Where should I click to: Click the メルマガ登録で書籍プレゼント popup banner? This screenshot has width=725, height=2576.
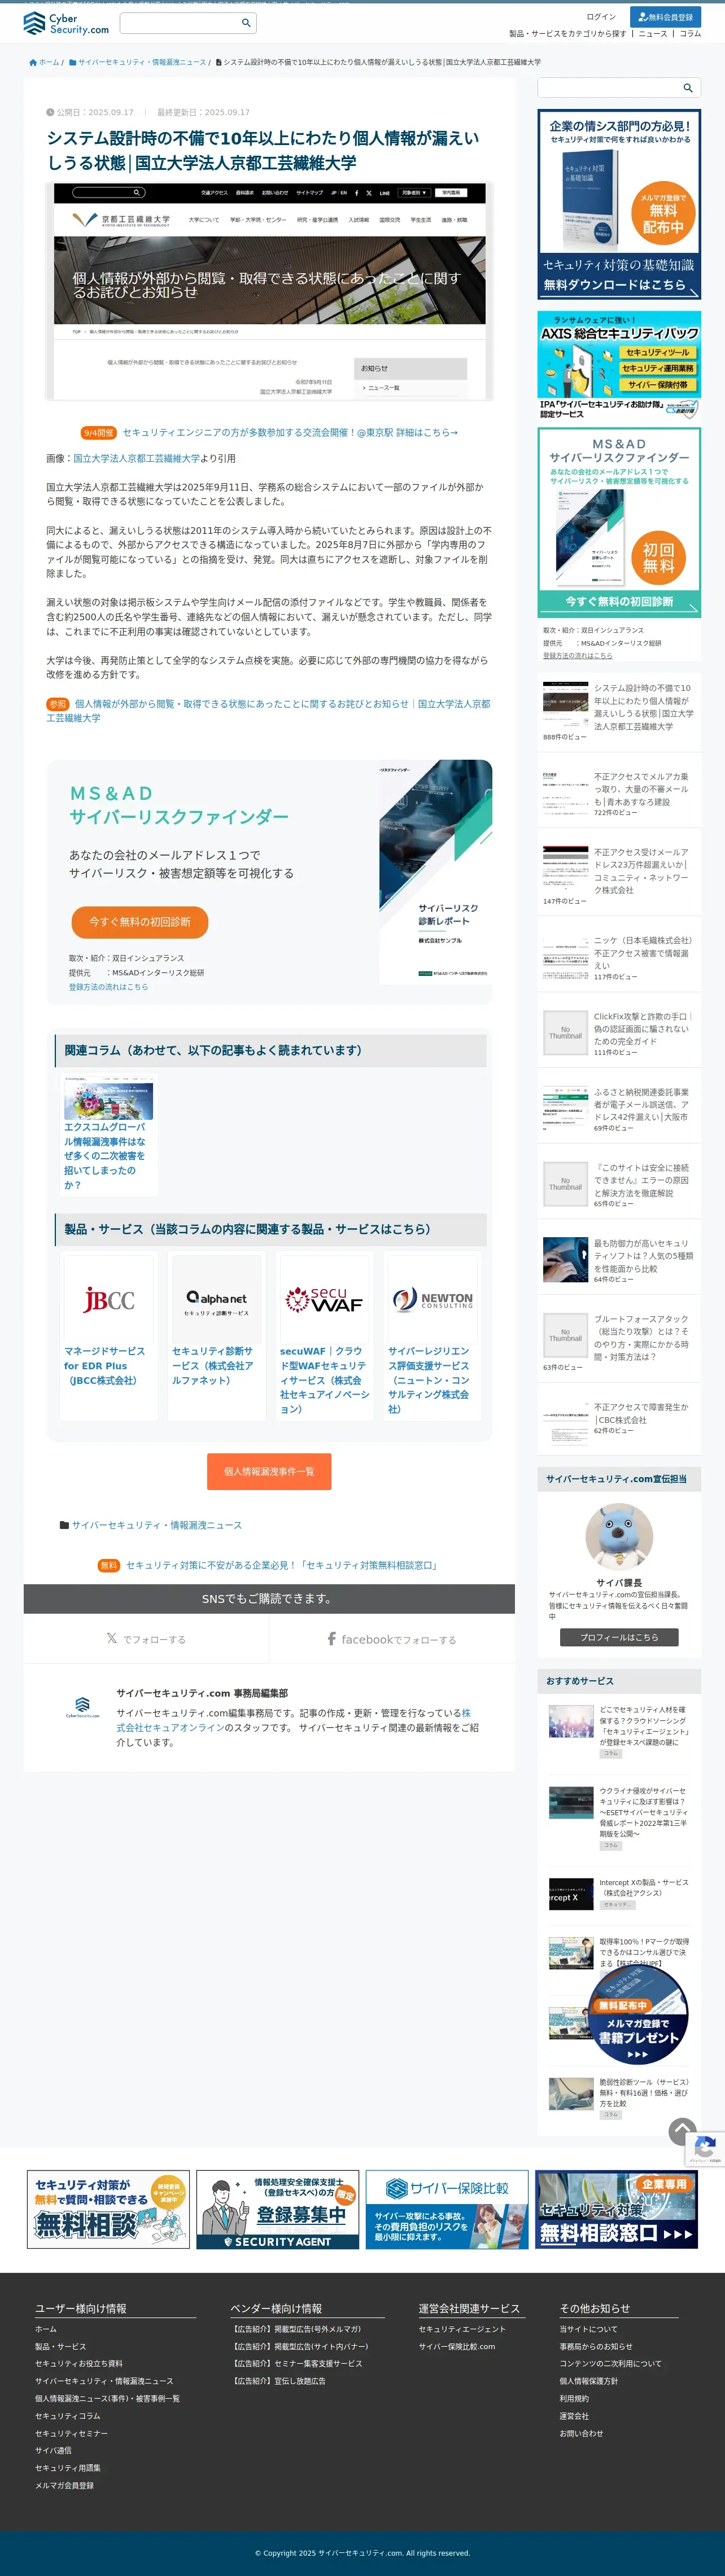tap(638, 2013)
